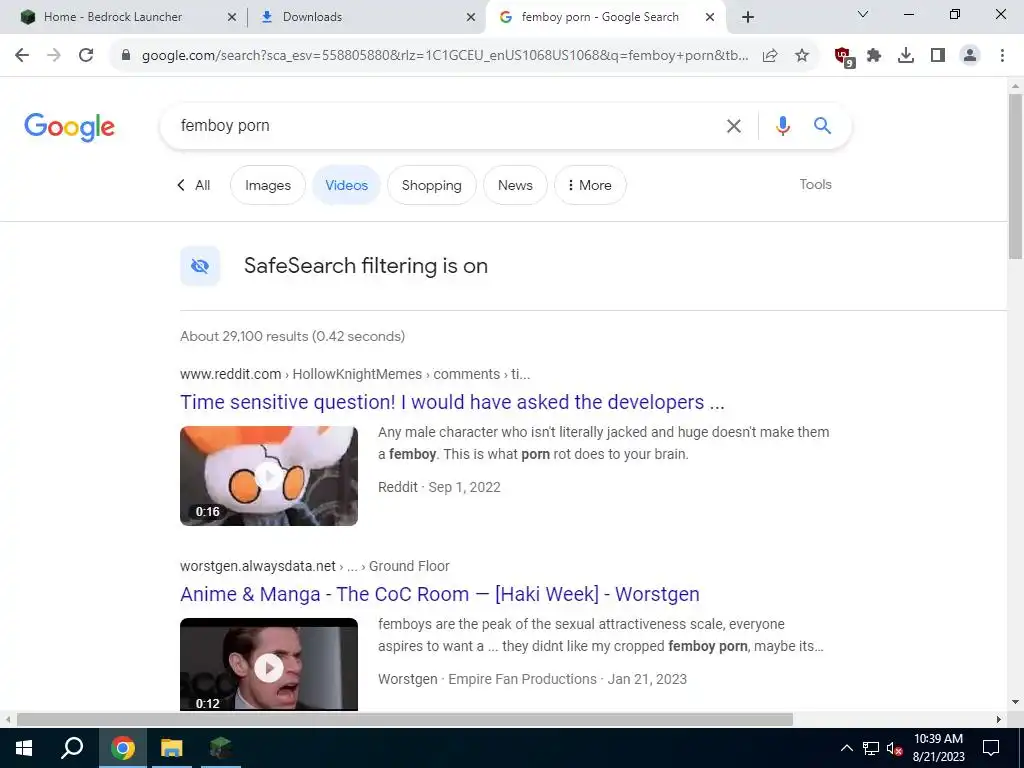The image size is (1024, 768).
Task: Close the Google Search tab
Action: pyautogui.click(x=710, y=18)
